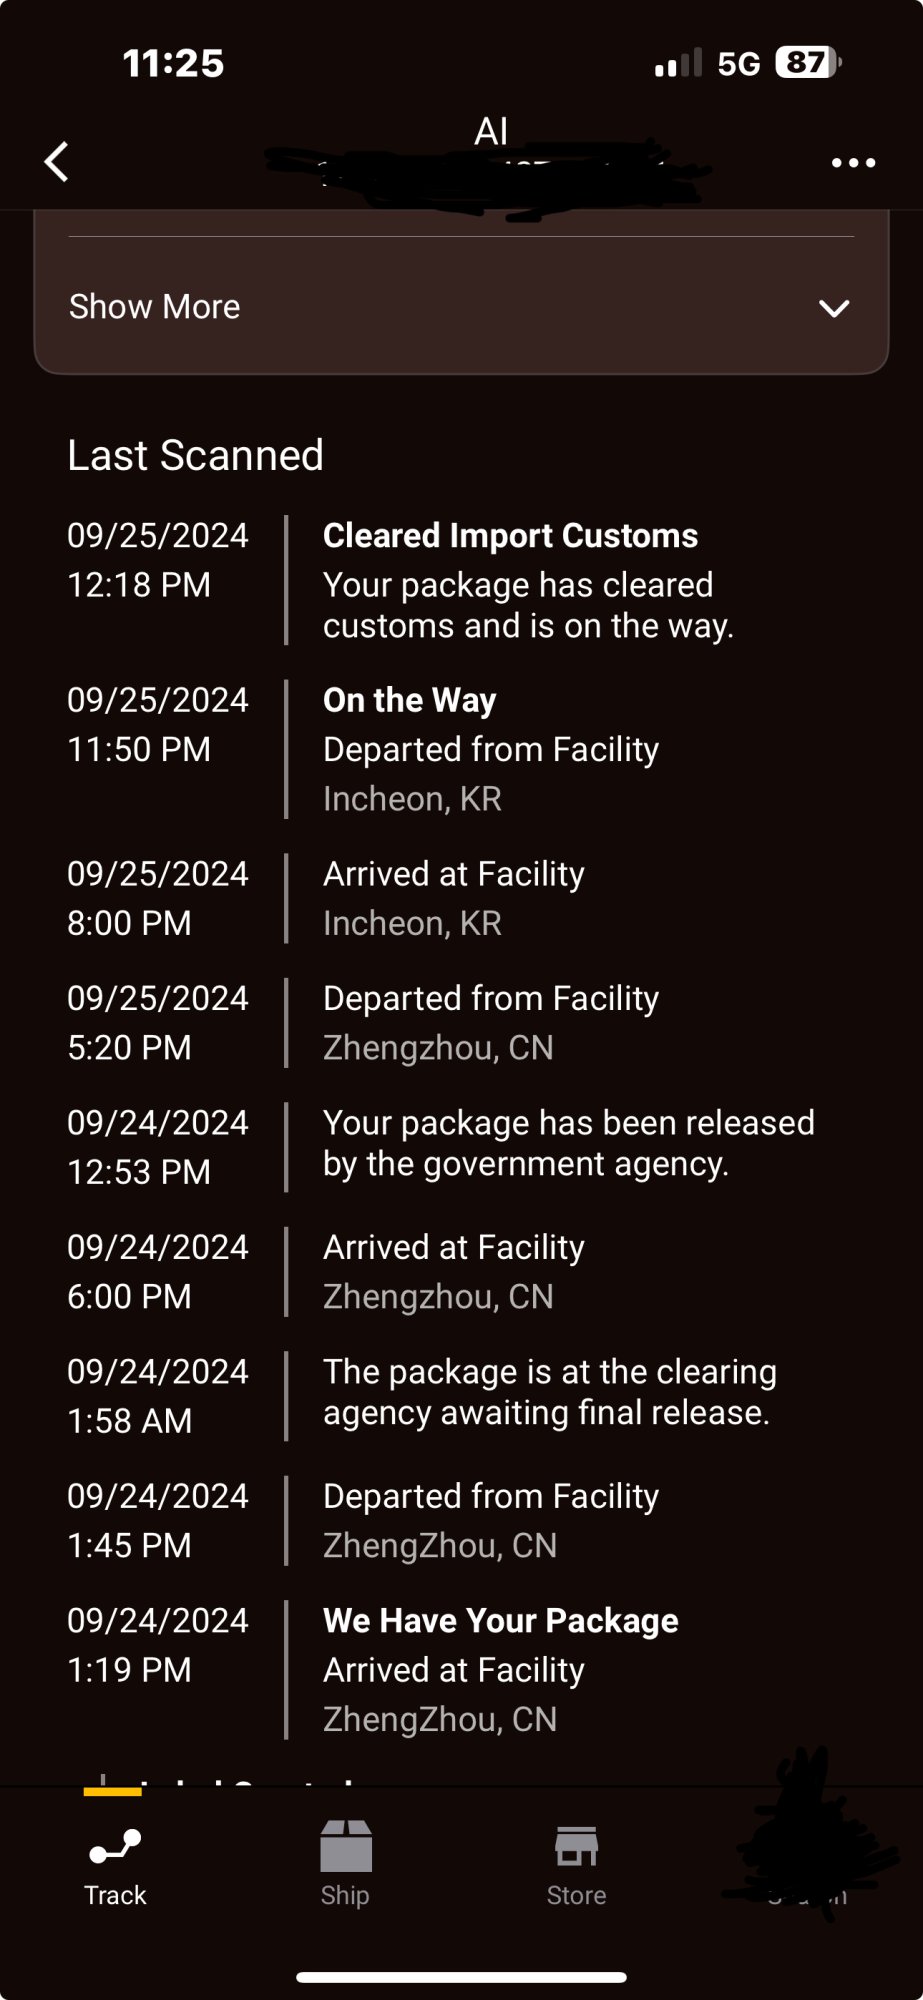The width and height of the screenshot is (923, 2000).
Task: Select Arrived at Facility Incheon, KR entry
Action: 461,898
